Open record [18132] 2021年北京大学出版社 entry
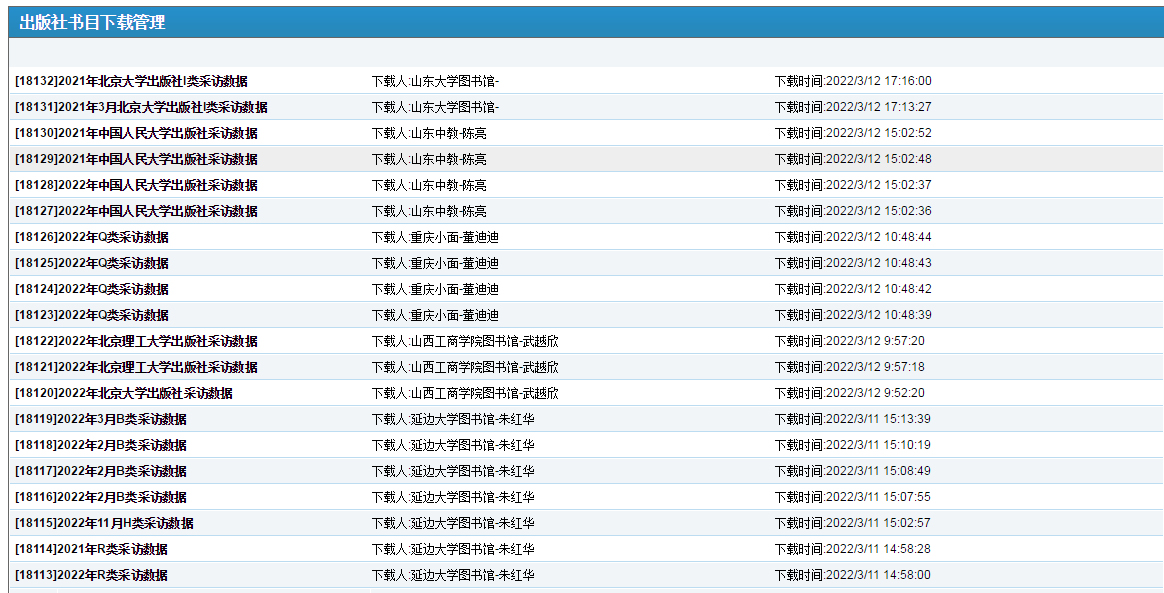Screen dimensions: 1164x593 tap(131, 81)
